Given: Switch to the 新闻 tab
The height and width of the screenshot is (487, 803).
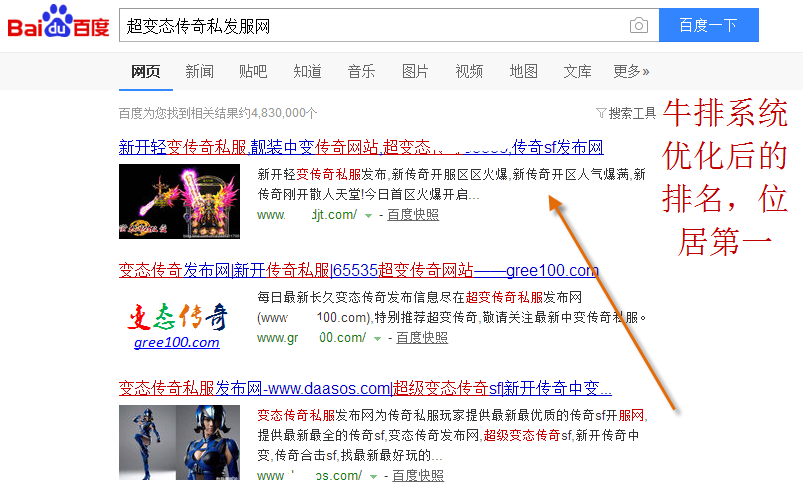Looking at the screenshot, I should click(x=199, y=71).
